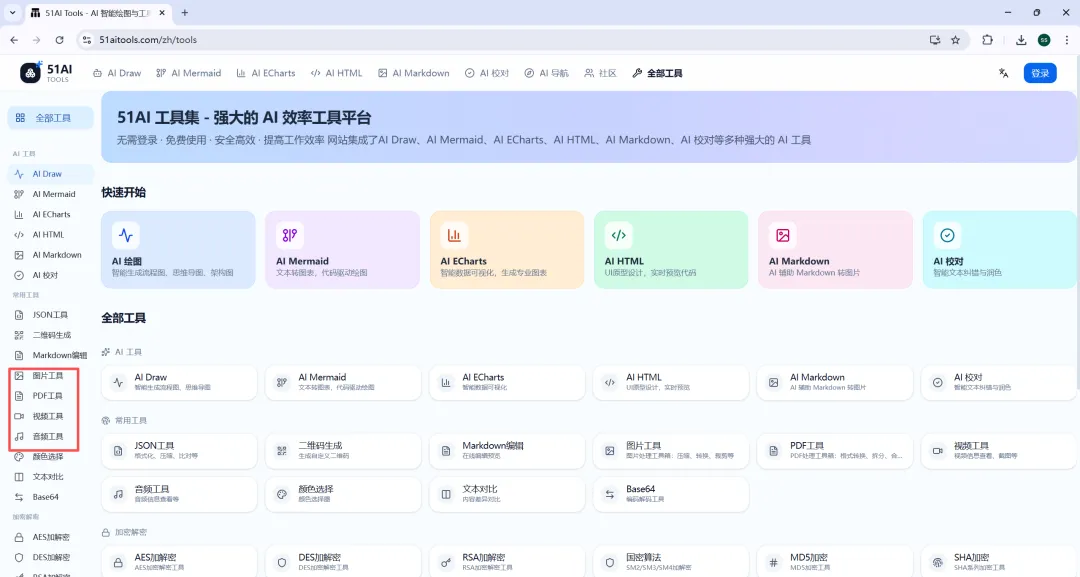1080x577 pixels.
Task: Open 视频工具 in the sidebar
Action: pyautogui.click(x=50, y=417)
